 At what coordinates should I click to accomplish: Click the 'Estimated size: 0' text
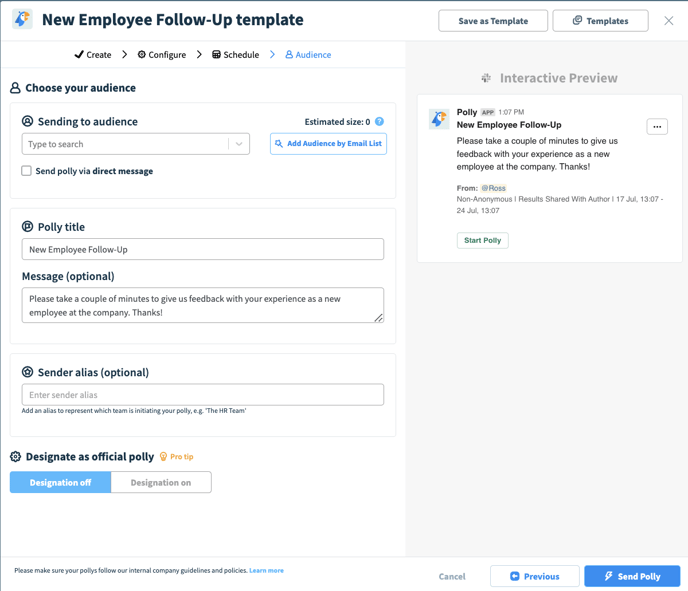tap(337, 122)
